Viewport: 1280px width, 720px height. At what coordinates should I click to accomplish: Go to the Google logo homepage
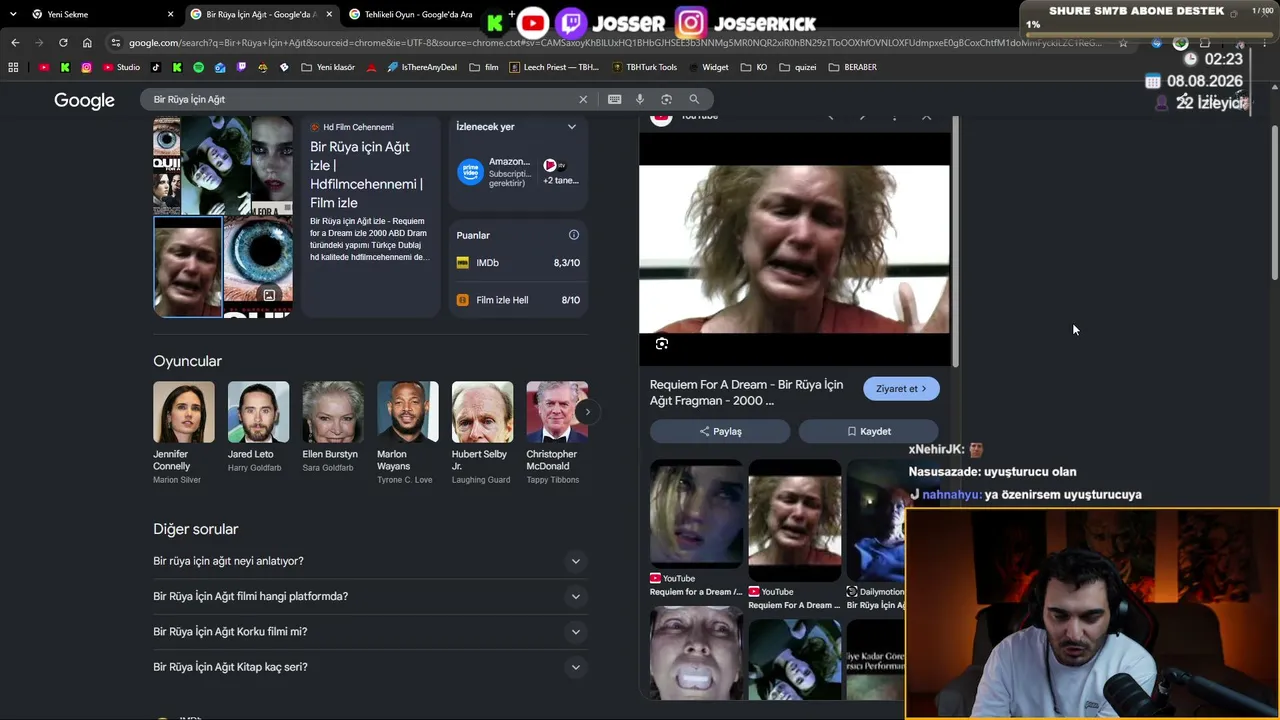84,100
